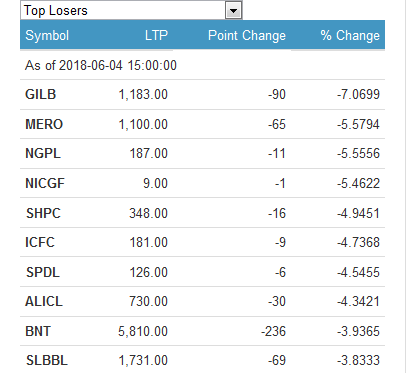Screen dimensions: 407x373
Task: Open the SLBBL stock symbol link
Action: point(47,360)
